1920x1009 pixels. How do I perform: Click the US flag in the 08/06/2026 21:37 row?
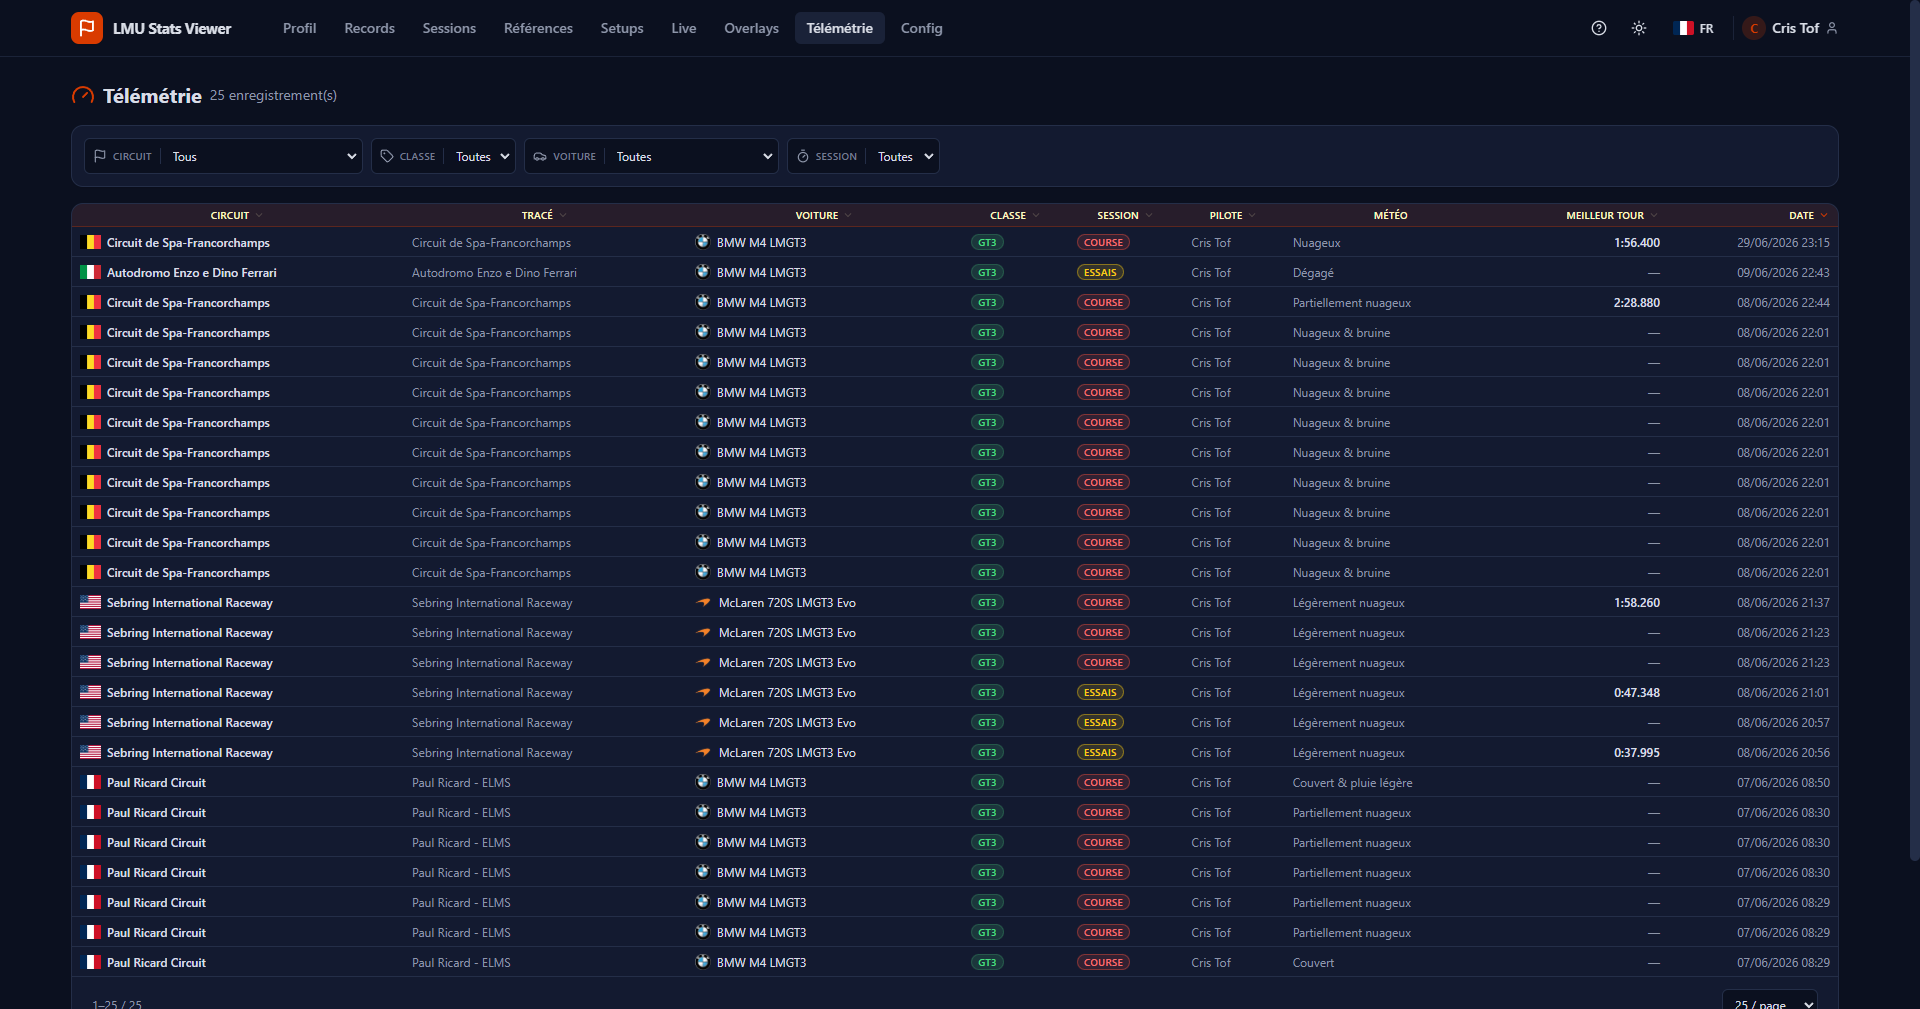91,602
